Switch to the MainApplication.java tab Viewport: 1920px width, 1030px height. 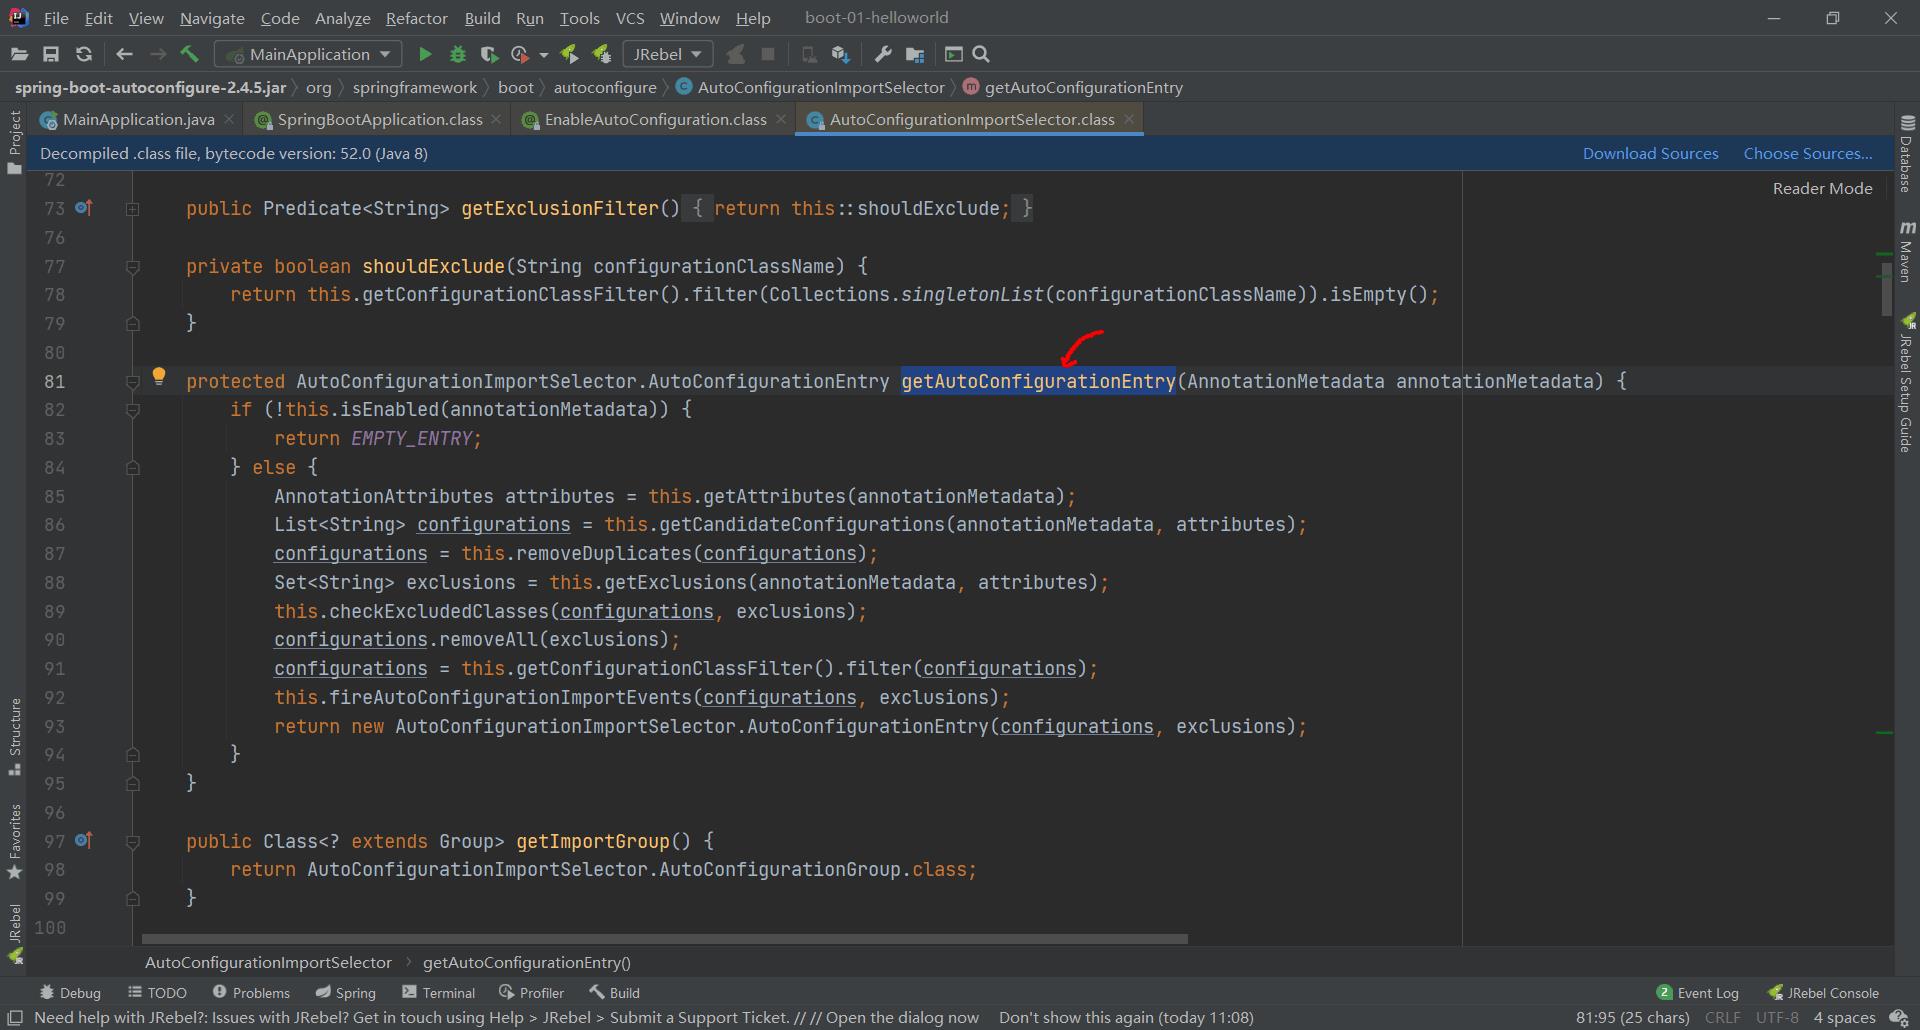138,119
